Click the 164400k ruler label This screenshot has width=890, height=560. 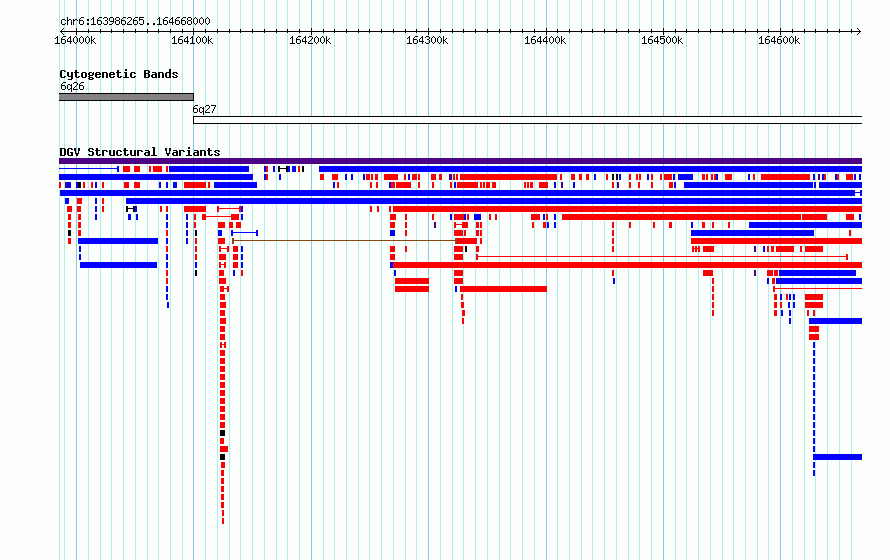click(545, 41)
